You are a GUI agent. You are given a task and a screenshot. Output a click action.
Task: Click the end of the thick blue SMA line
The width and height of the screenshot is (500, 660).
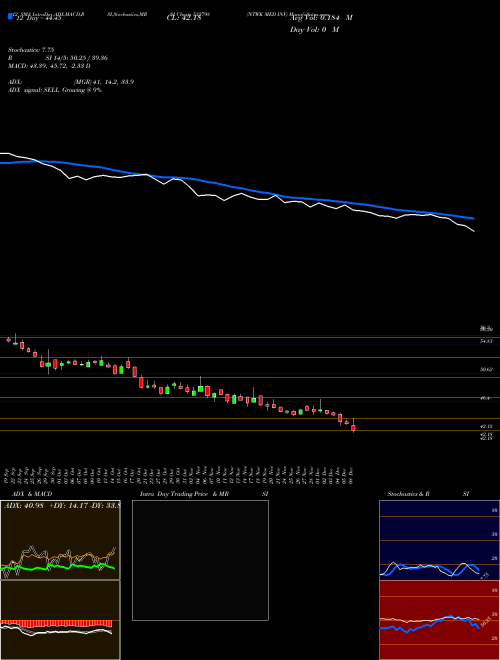point(474,218)
